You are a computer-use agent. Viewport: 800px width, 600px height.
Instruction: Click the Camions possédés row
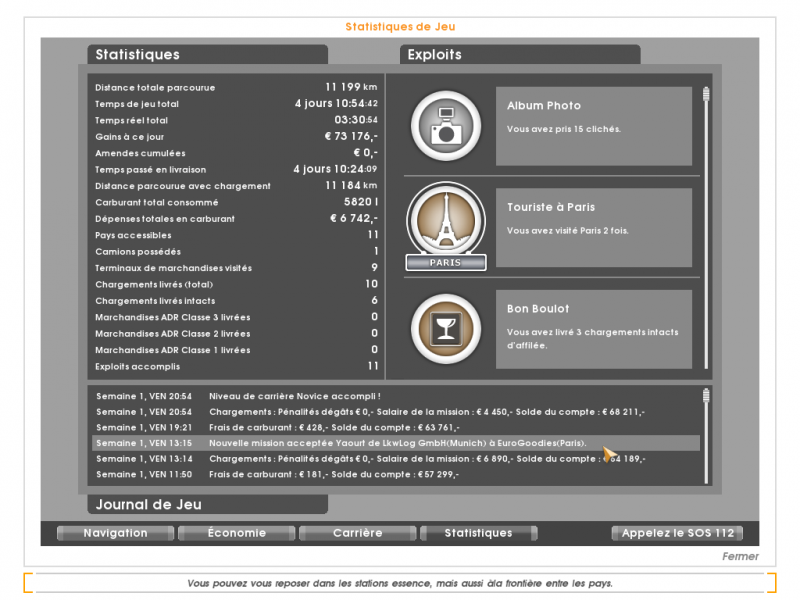click(x=236, y=251)
